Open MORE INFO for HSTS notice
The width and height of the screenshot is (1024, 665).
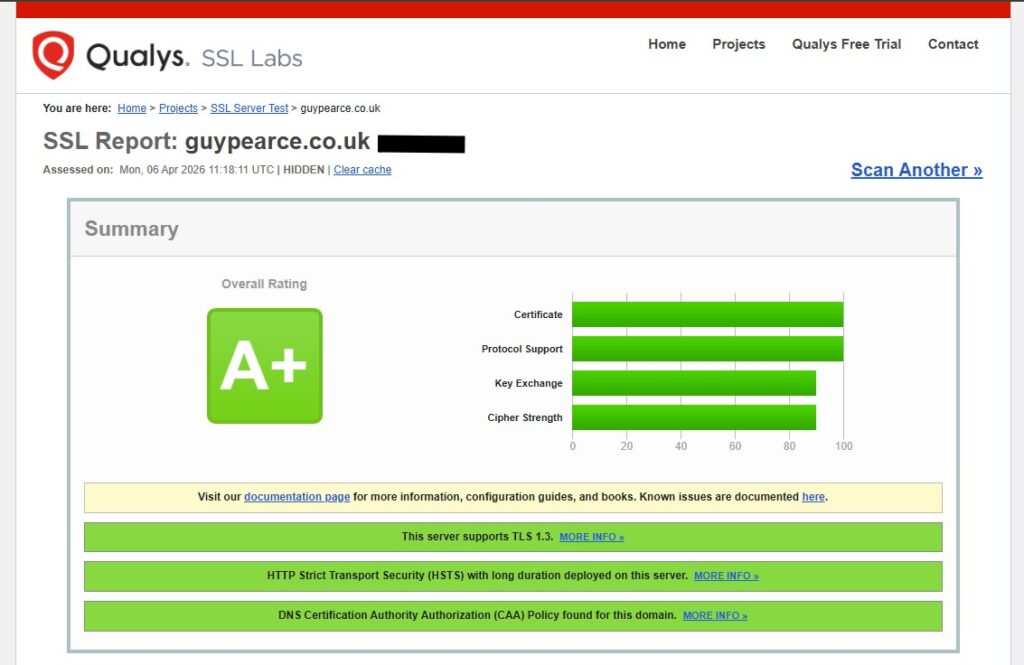726,576
